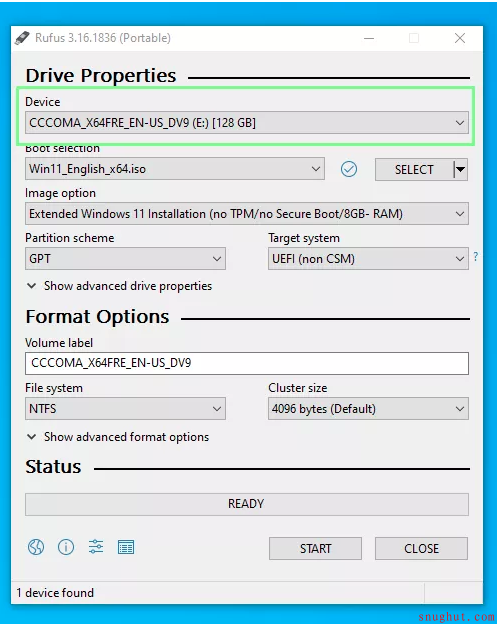The image size is (497, 624).
Task: Click the '1 device found' status text
Action: [55, 593]
